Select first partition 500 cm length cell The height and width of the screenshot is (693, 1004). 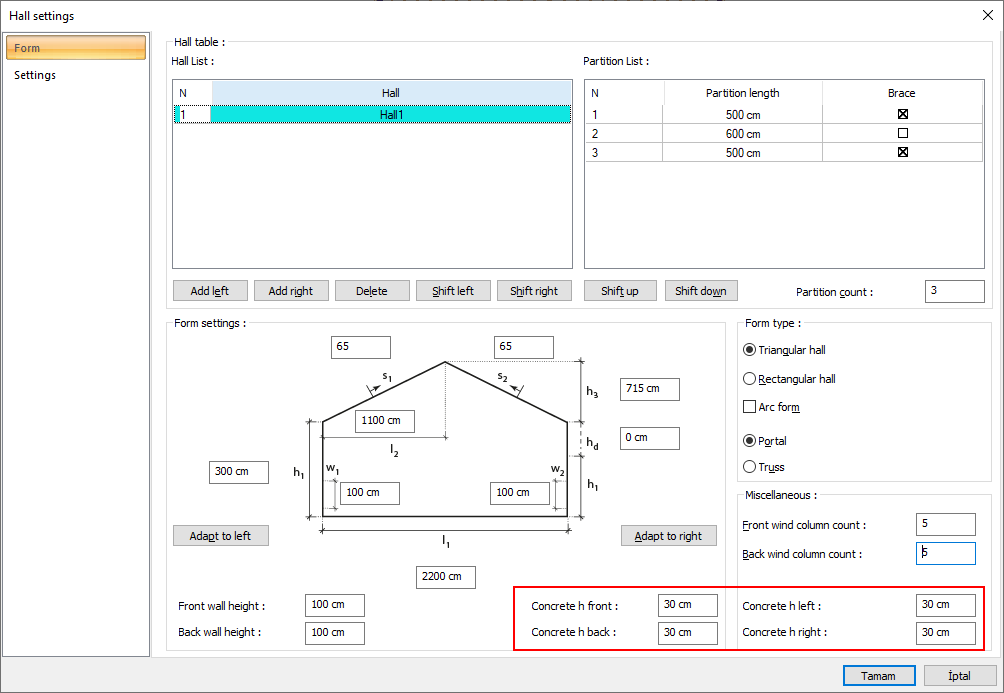pos(743,115)
